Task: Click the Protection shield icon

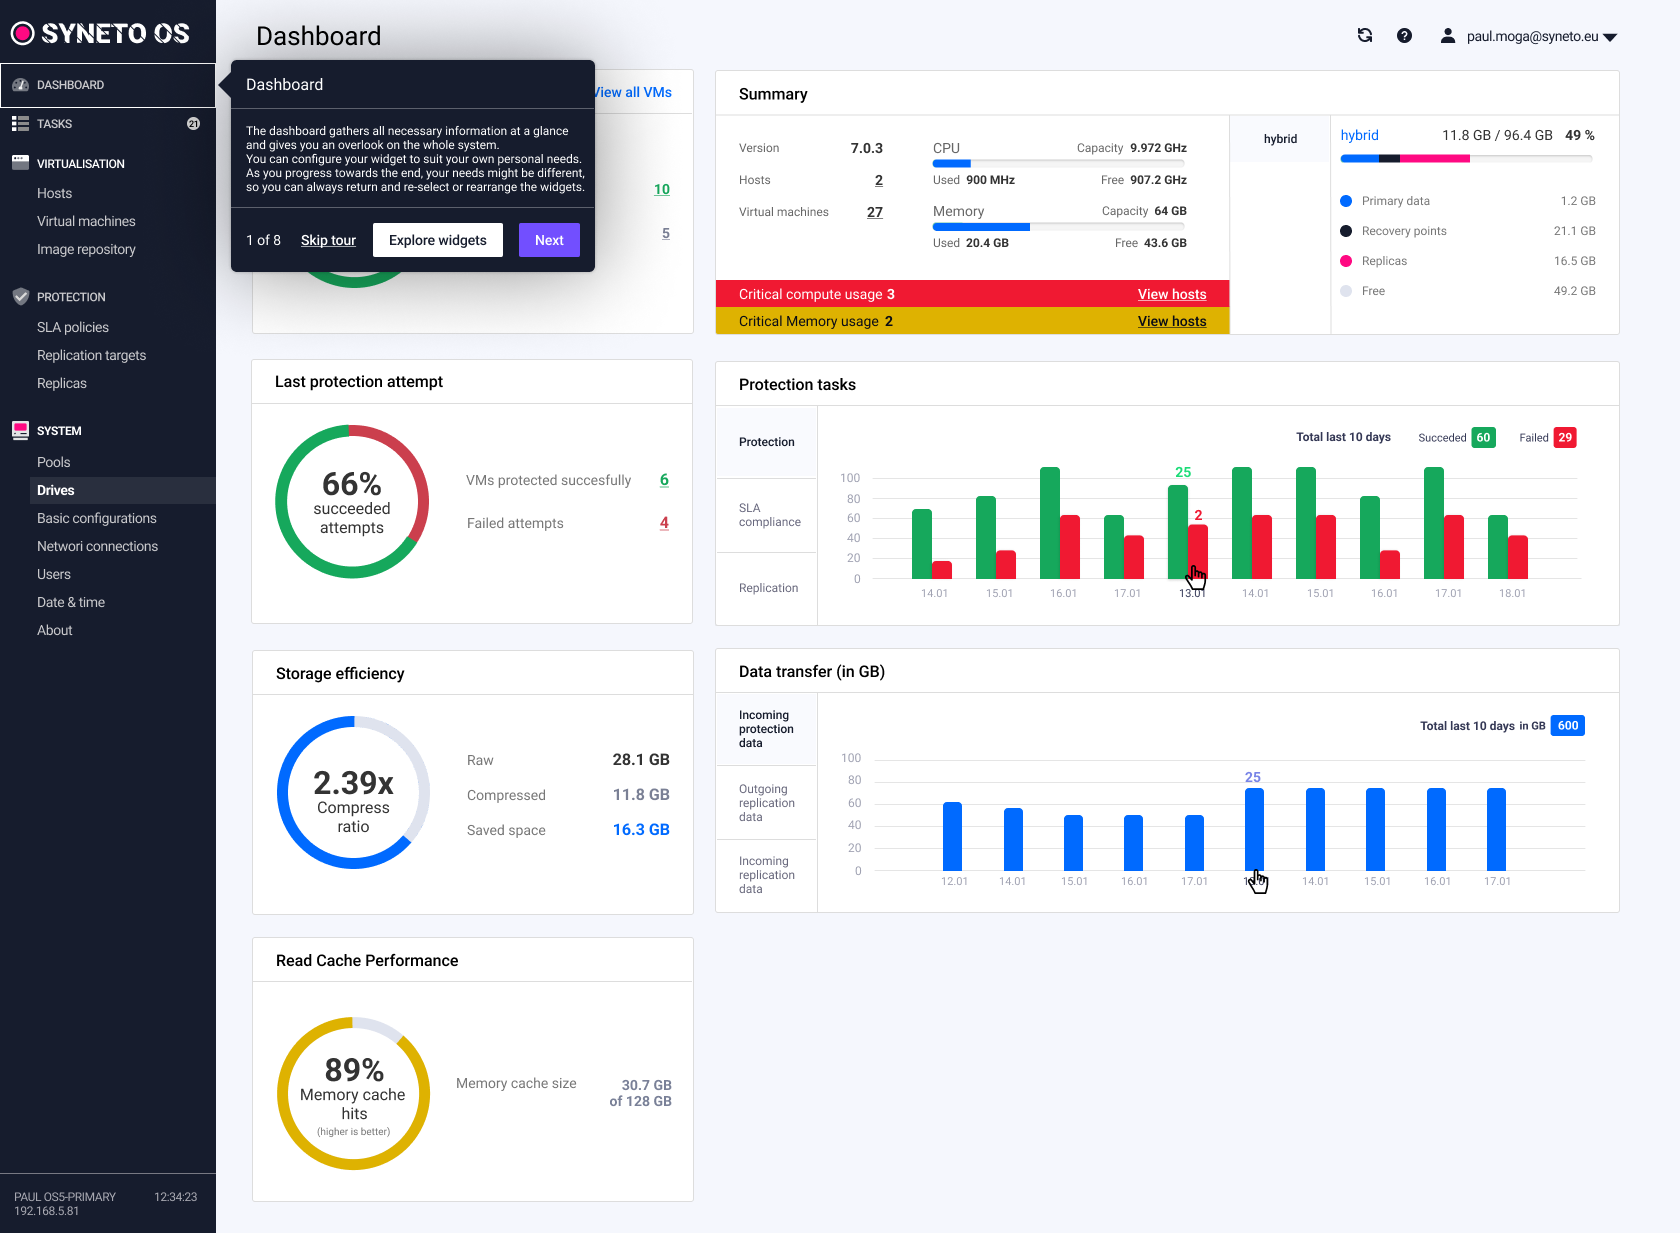Action: pos(20,297)
